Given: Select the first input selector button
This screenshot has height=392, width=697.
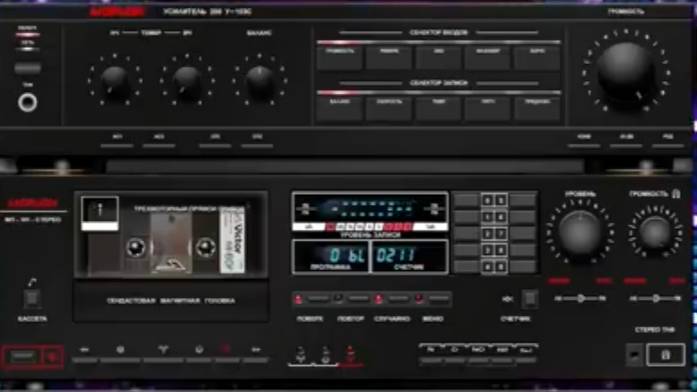Looking at the screenshot, I should (340, 58).
